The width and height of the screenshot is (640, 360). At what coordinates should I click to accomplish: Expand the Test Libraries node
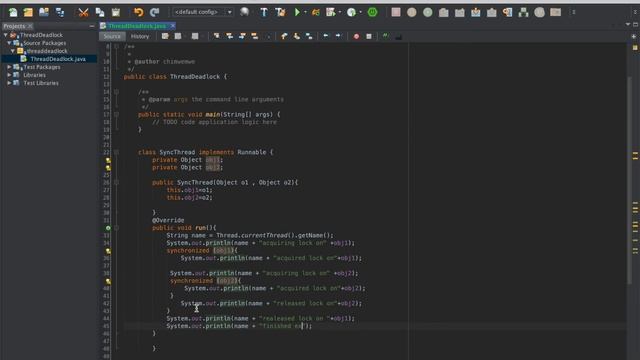click(9, 83)
